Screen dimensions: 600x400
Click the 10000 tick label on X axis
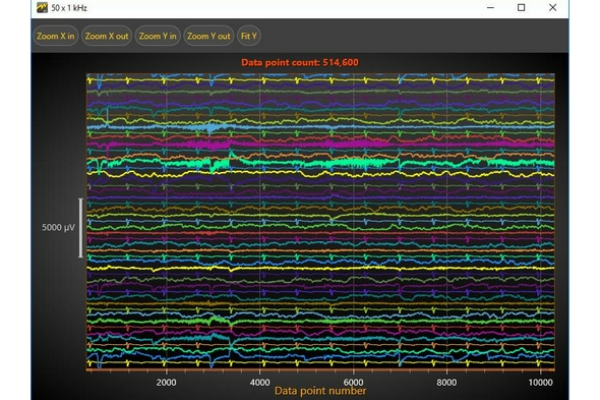pyautogui.click(x=540, y=382)
